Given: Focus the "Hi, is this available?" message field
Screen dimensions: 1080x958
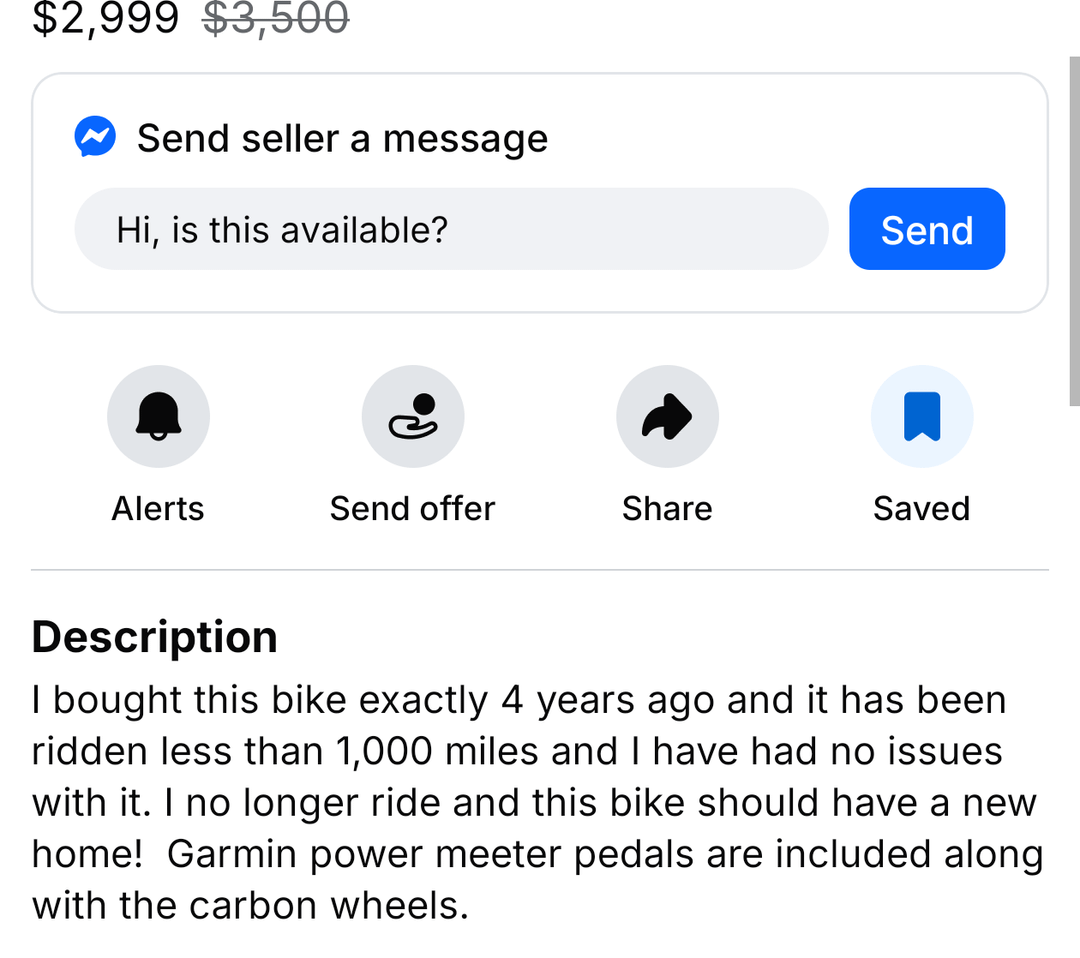Looking at the screenshot, I should [x=451, y=229].
